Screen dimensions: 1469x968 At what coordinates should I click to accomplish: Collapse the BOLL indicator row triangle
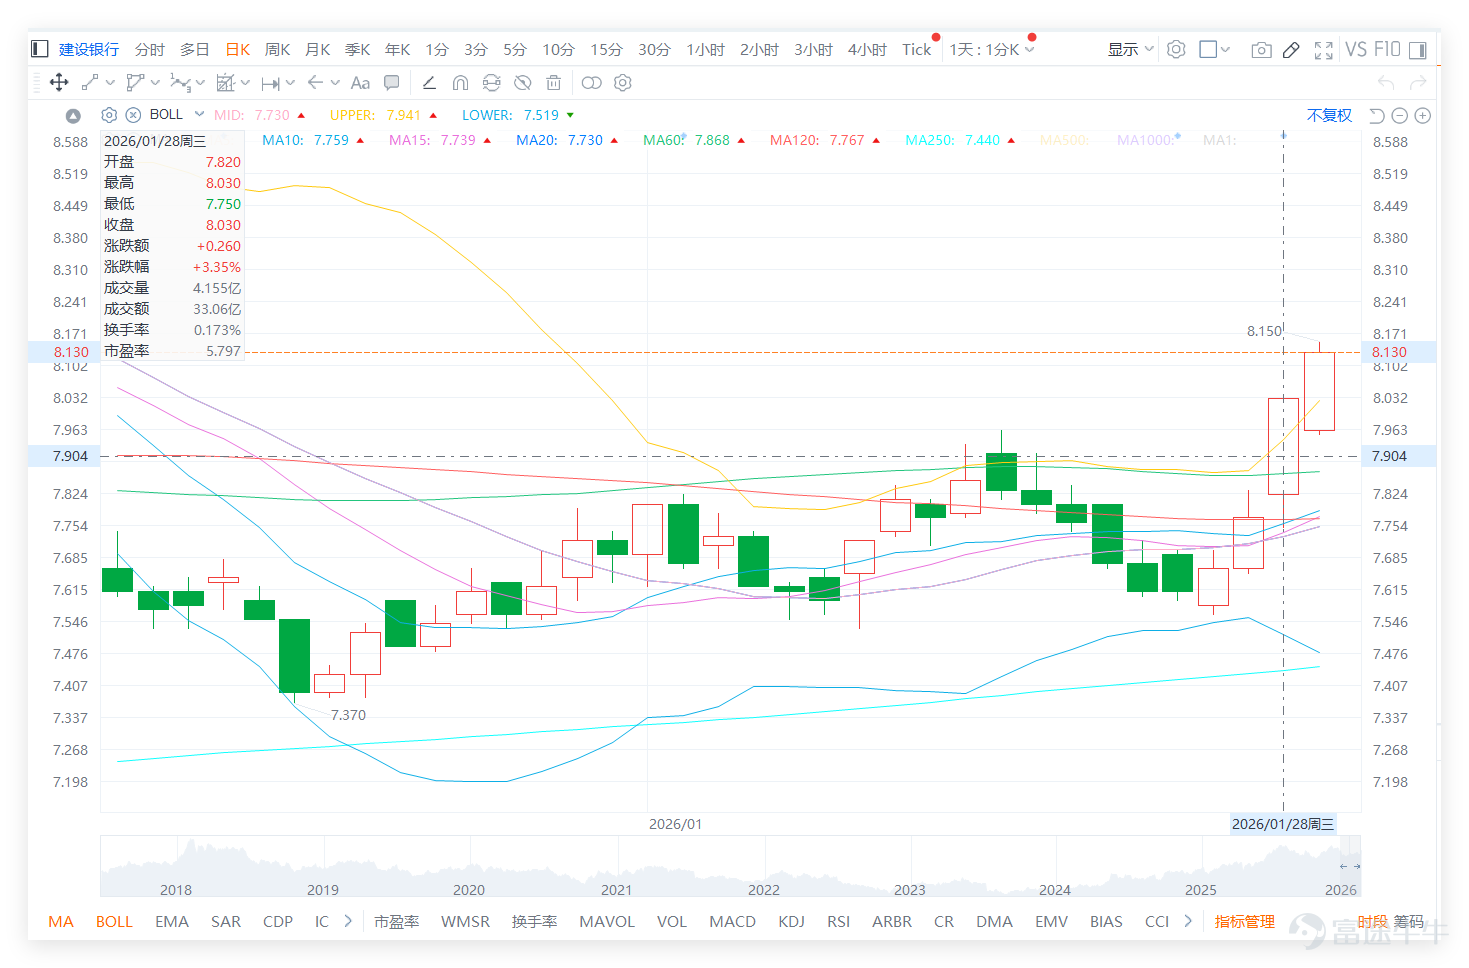coord(73,116)
